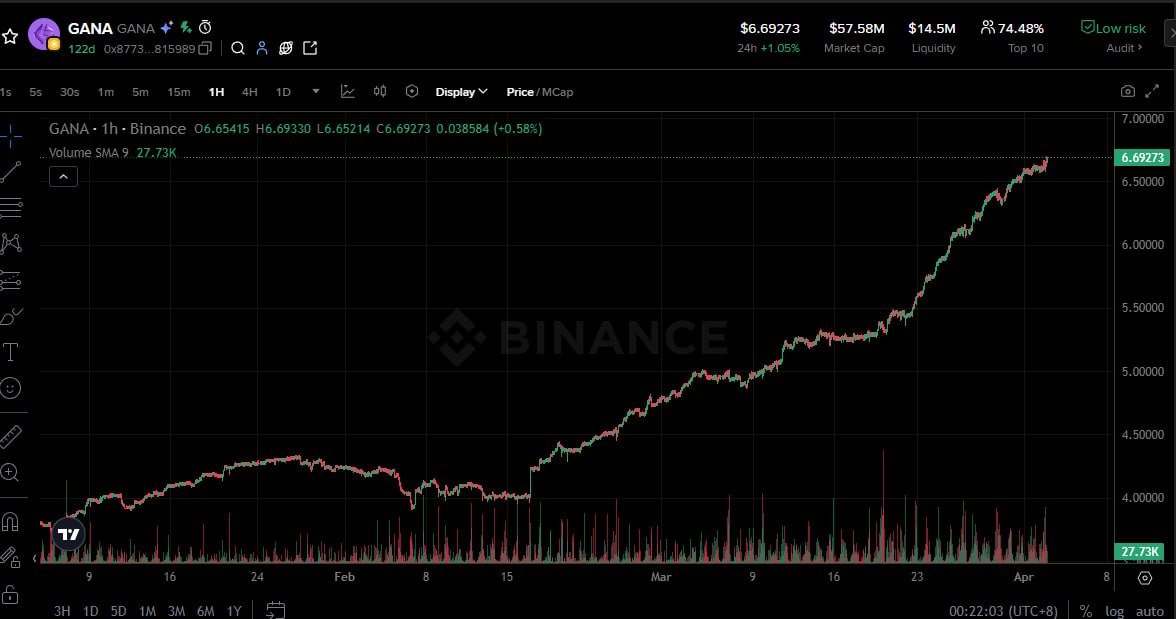Take a chart snapshot with camera icon
The image size is (1176, 619).
coord(1127,92)
